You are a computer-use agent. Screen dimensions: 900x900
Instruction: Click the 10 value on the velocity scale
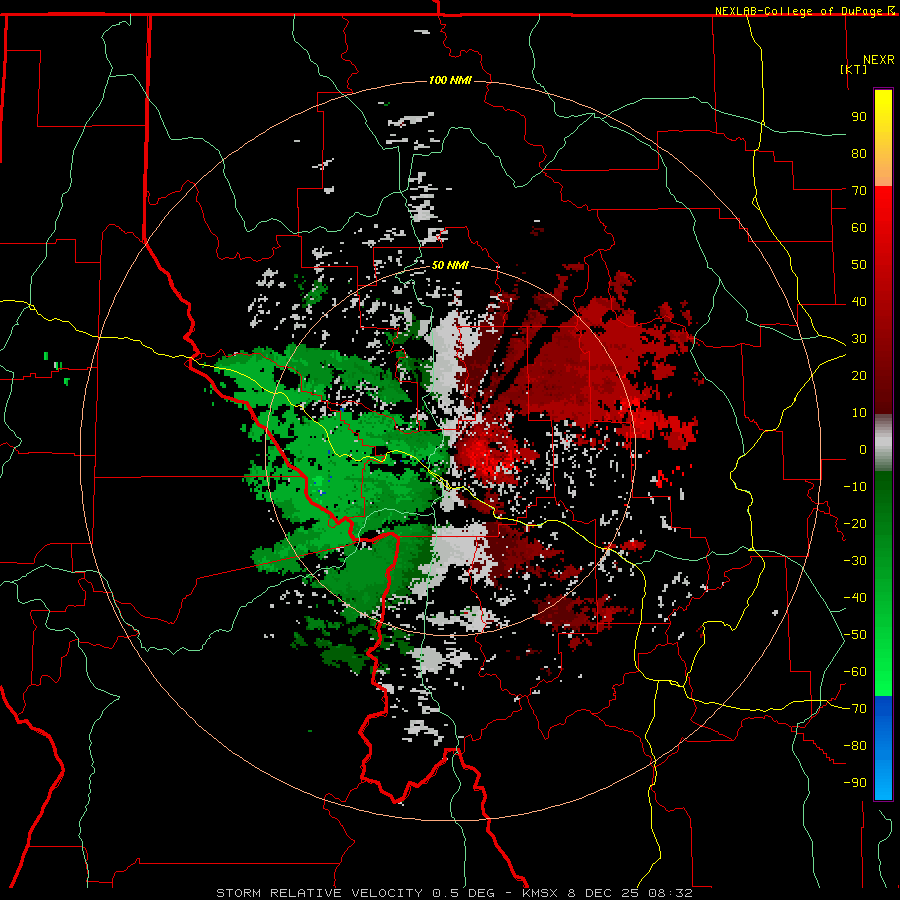[859, 413]
